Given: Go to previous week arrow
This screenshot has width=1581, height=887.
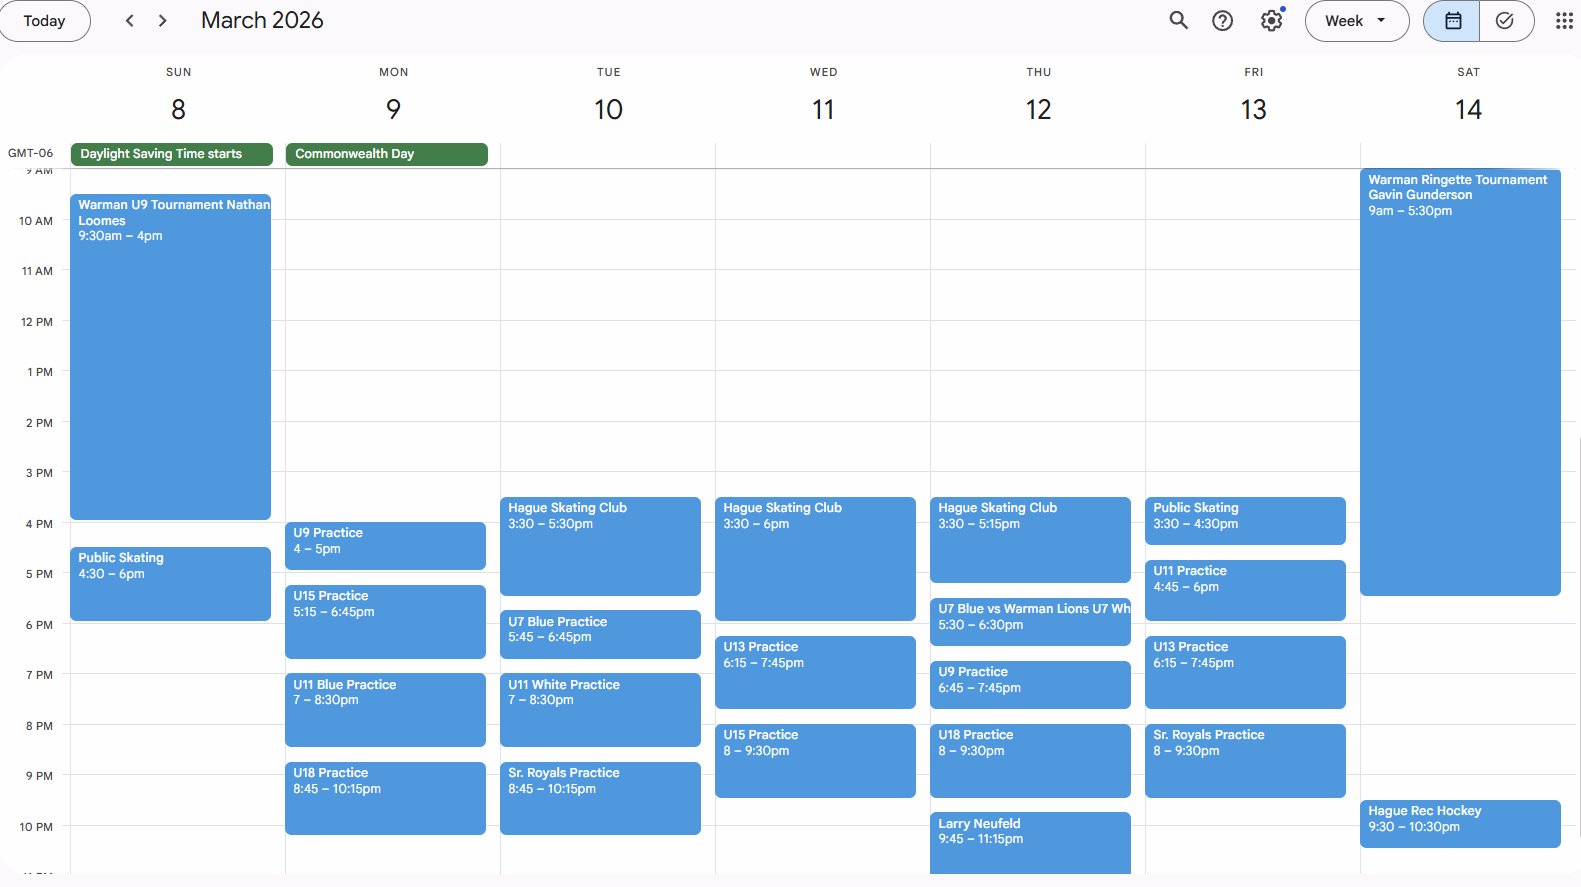Looking at the screenshot, I should click(129, 21).
